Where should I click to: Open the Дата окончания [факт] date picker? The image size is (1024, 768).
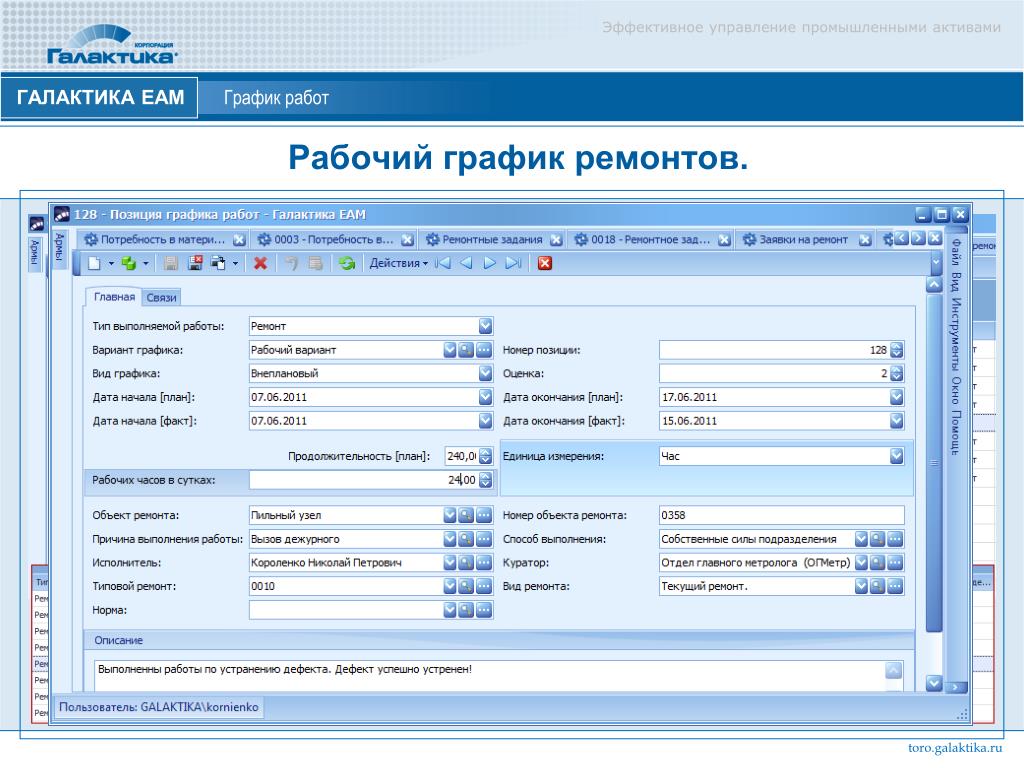[x=897, y=421]
